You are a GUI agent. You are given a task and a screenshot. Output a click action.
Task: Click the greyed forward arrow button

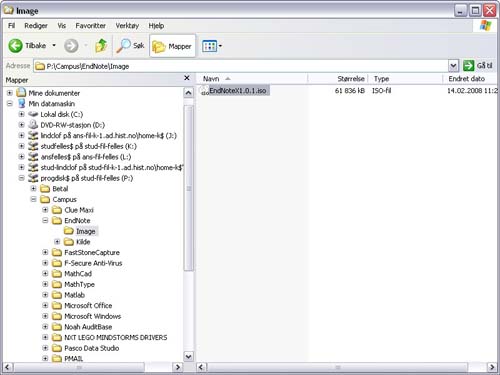(x=71, y=46)
